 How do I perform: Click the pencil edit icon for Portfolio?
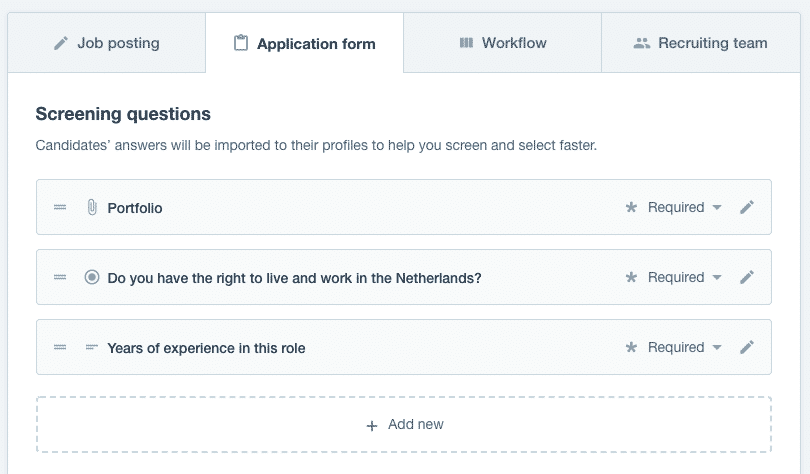746,208
